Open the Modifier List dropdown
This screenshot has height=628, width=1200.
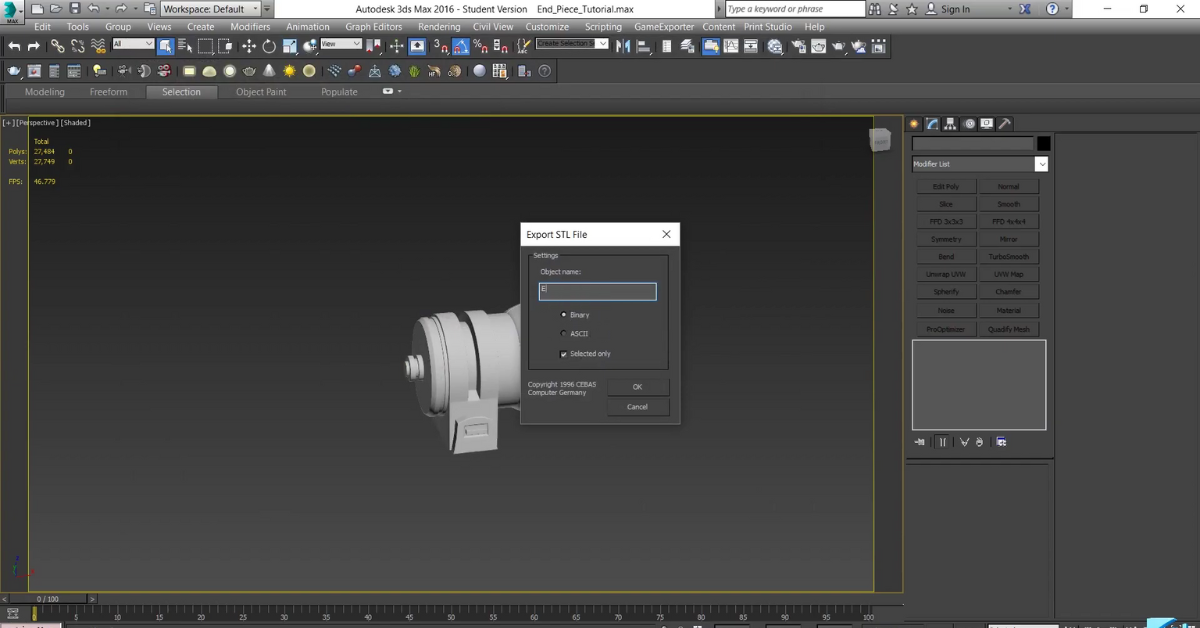click(x=1041, y=163)
